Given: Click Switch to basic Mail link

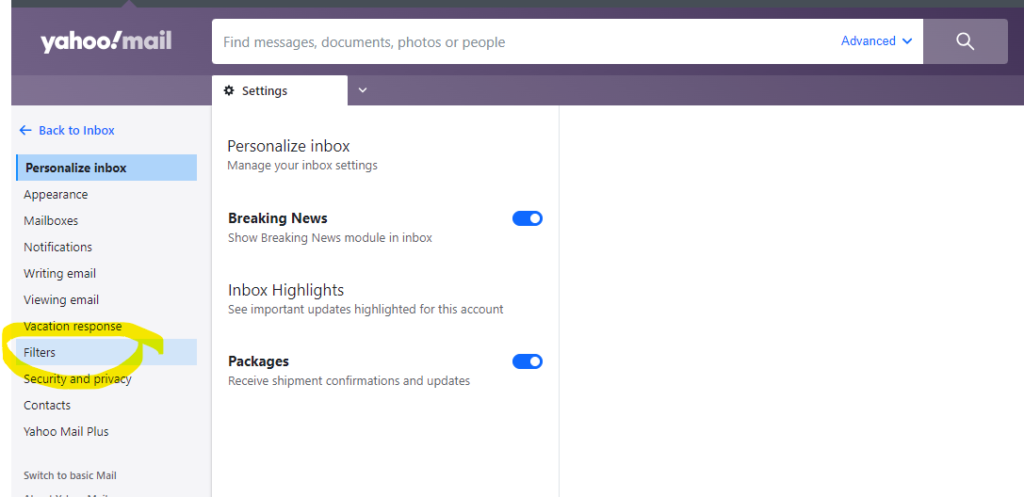Looking at the screenshot, I should point(70,475).
